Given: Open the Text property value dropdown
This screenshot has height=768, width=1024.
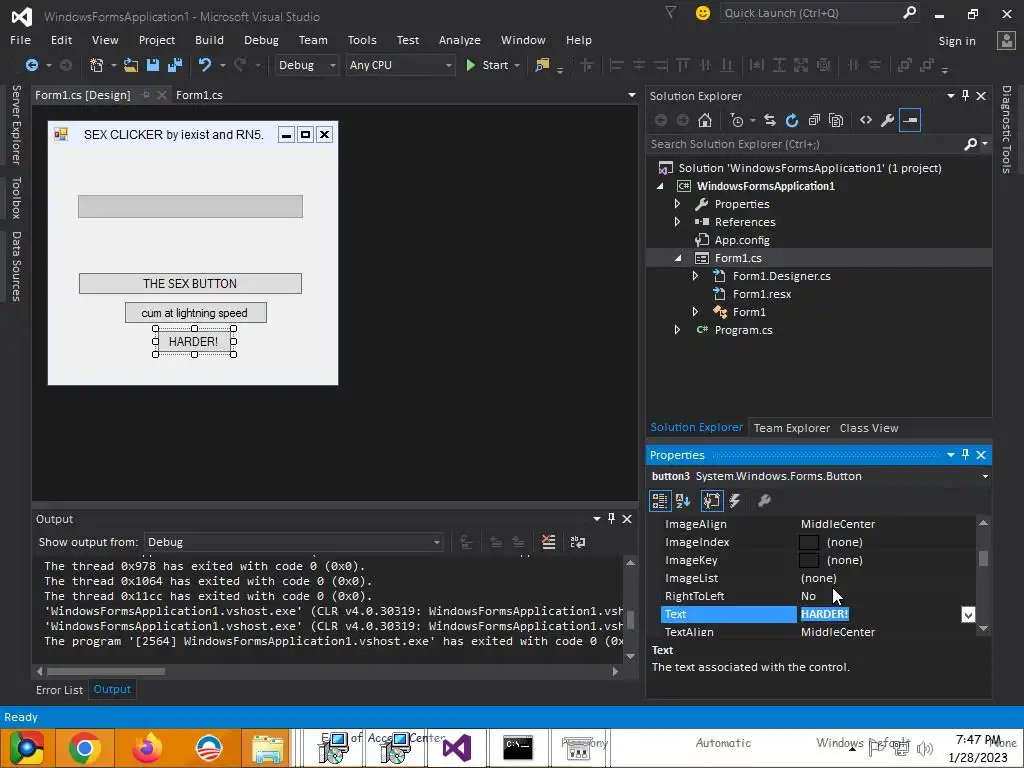Looking at the screenshot, I should (968, 615).
